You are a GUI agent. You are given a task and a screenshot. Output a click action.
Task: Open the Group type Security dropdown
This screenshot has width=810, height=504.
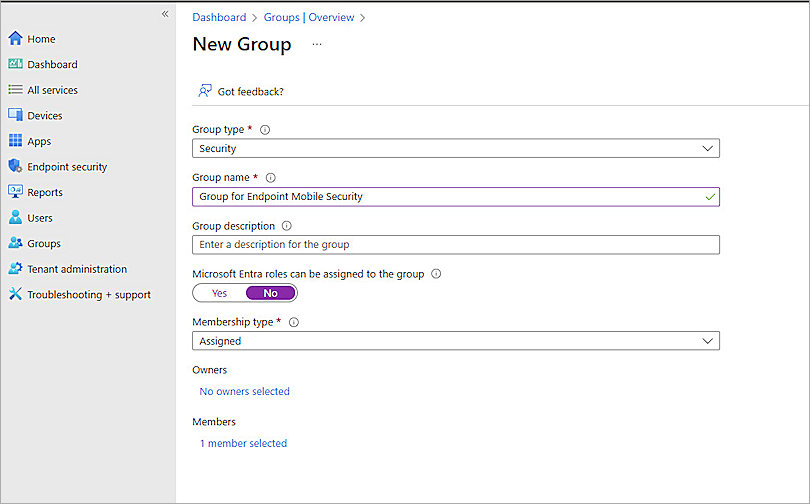pos(456,148)
